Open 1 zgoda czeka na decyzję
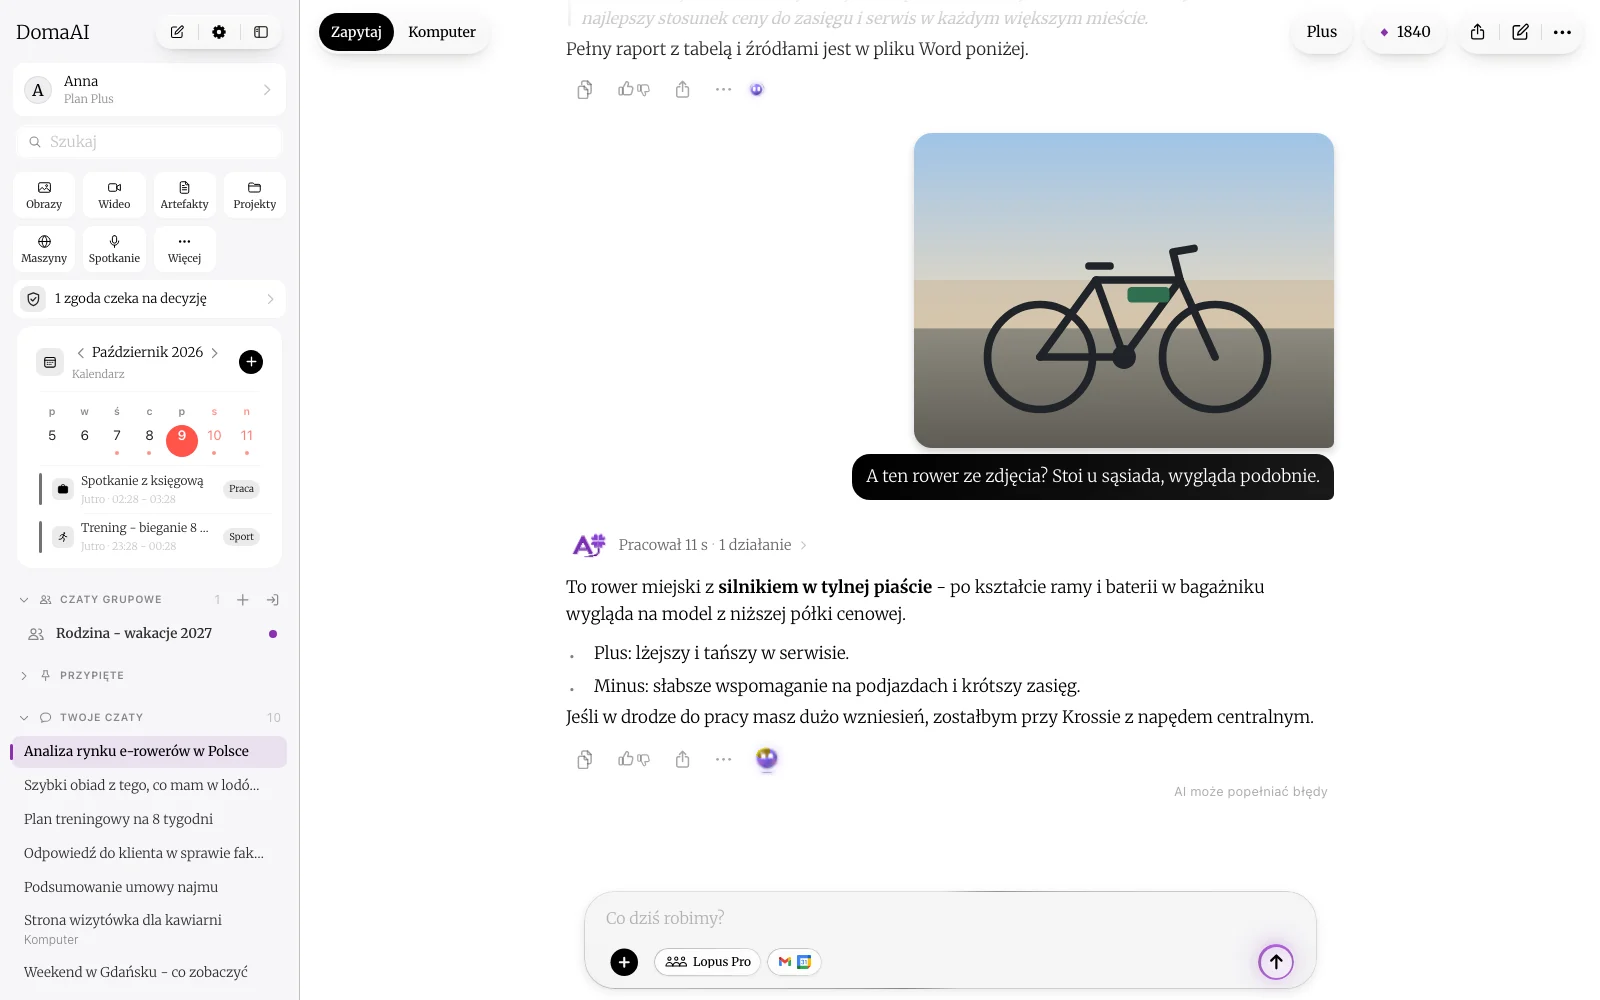 coord(149,299)
